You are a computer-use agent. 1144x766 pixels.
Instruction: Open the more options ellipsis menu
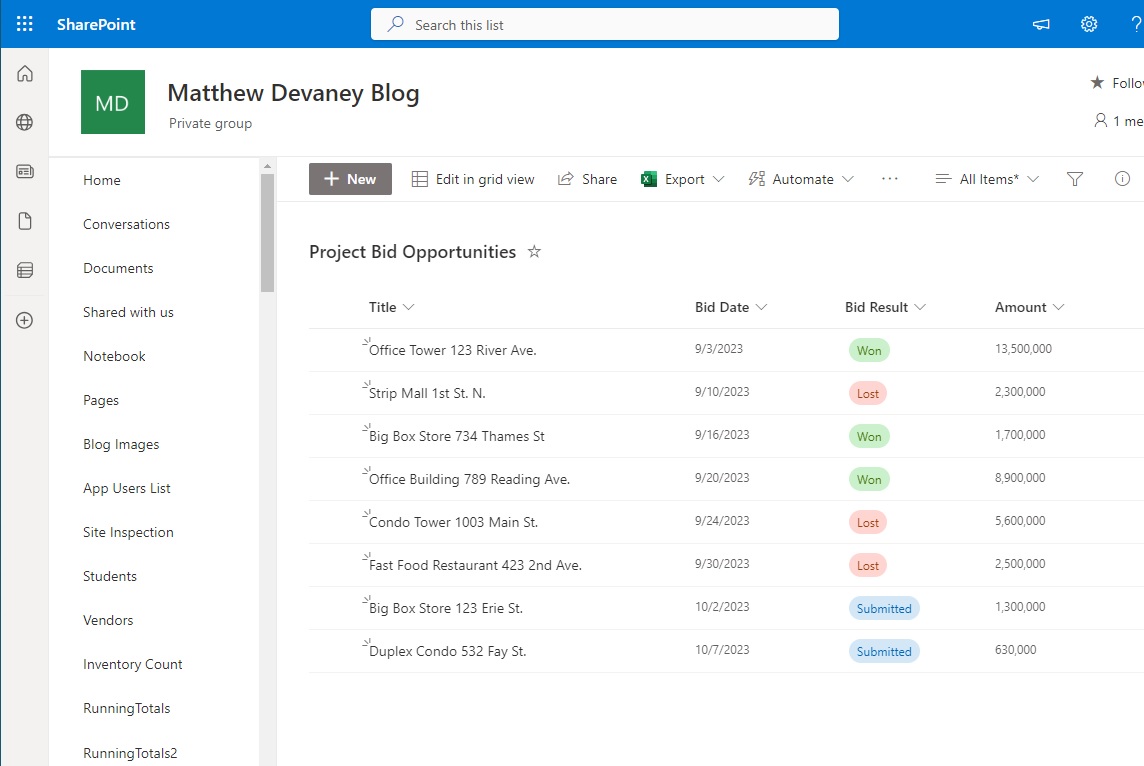890,179
